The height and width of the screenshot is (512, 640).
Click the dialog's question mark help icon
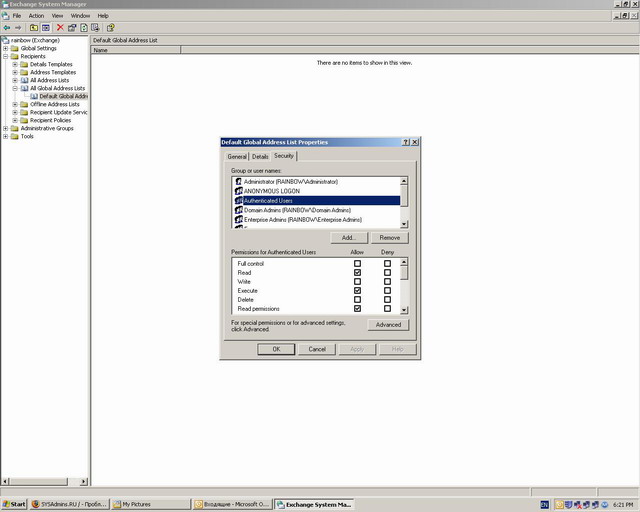pyautogui.click(x=406, y=142)
